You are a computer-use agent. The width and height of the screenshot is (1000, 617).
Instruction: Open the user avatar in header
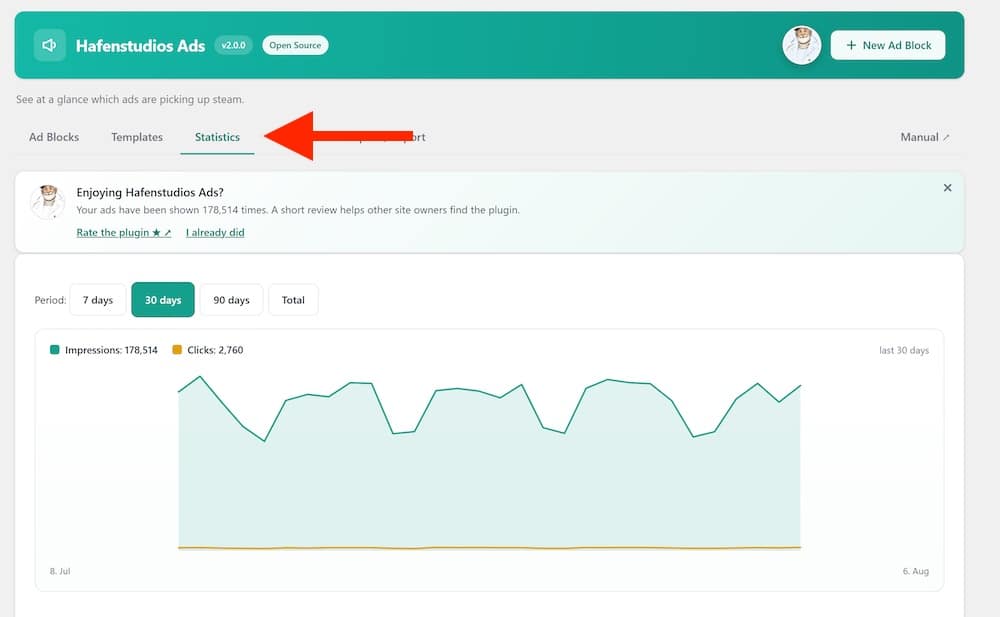coord(801,45)
